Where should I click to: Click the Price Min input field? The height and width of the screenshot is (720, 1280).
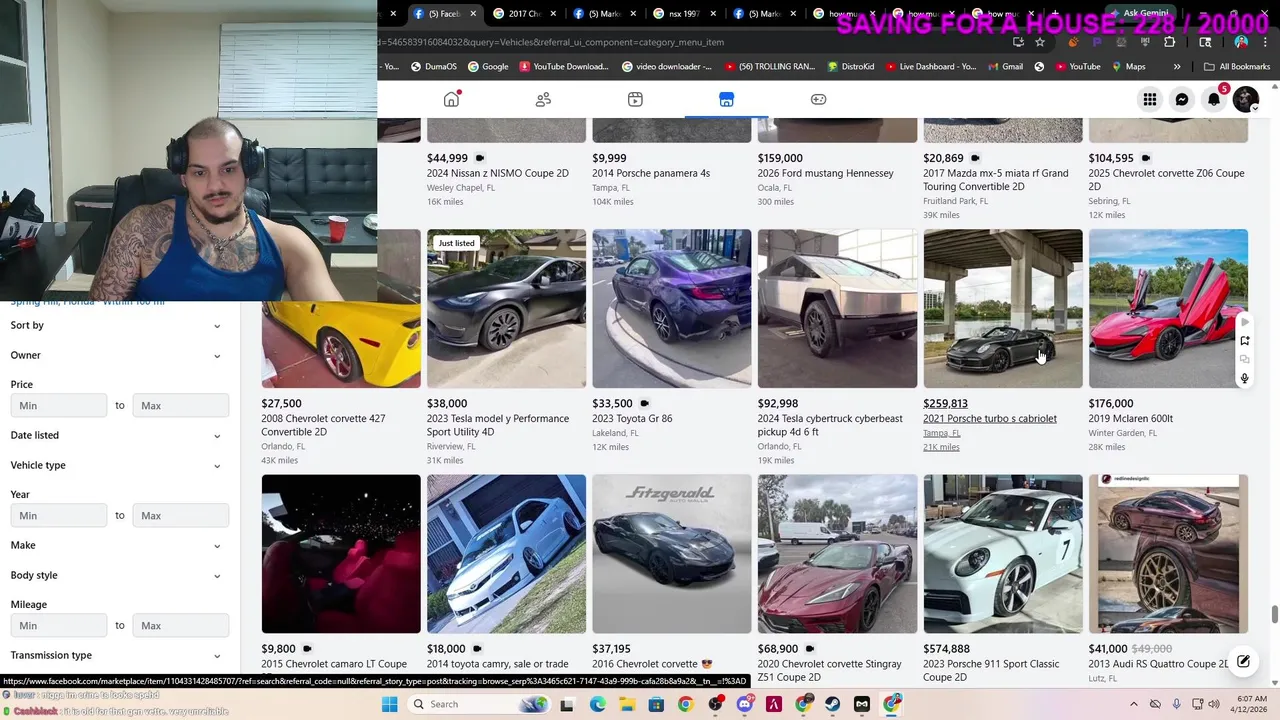59,405
